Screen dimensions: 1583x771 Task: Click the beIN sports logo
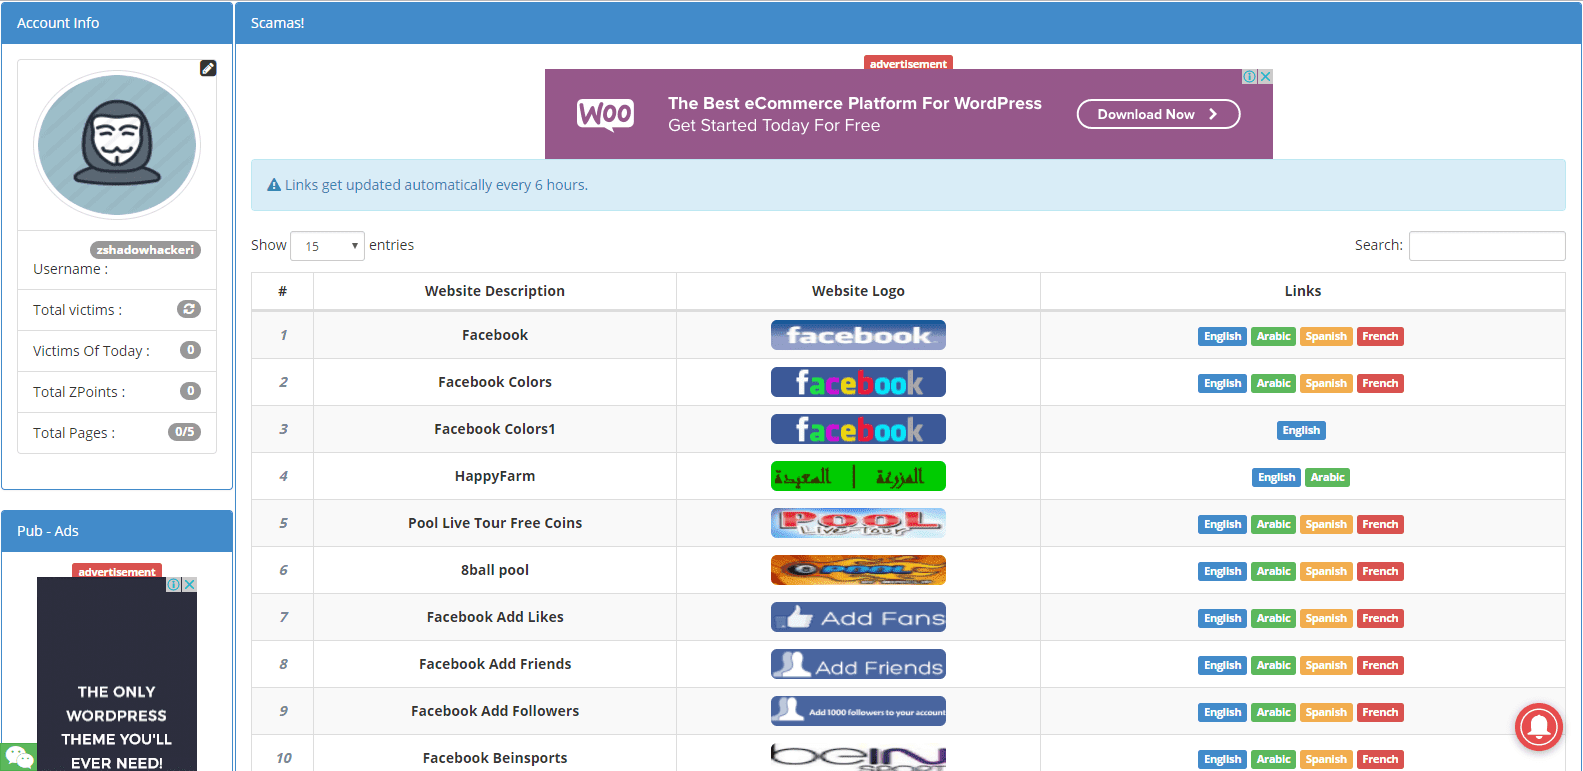point(858,757)
